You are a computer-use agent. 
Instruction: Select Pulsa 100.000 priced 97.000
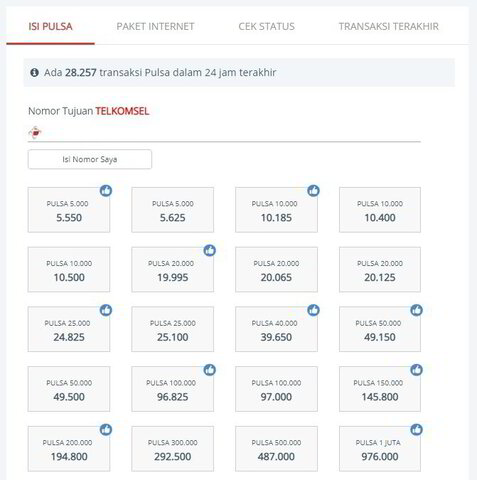[x=276, y=389]
